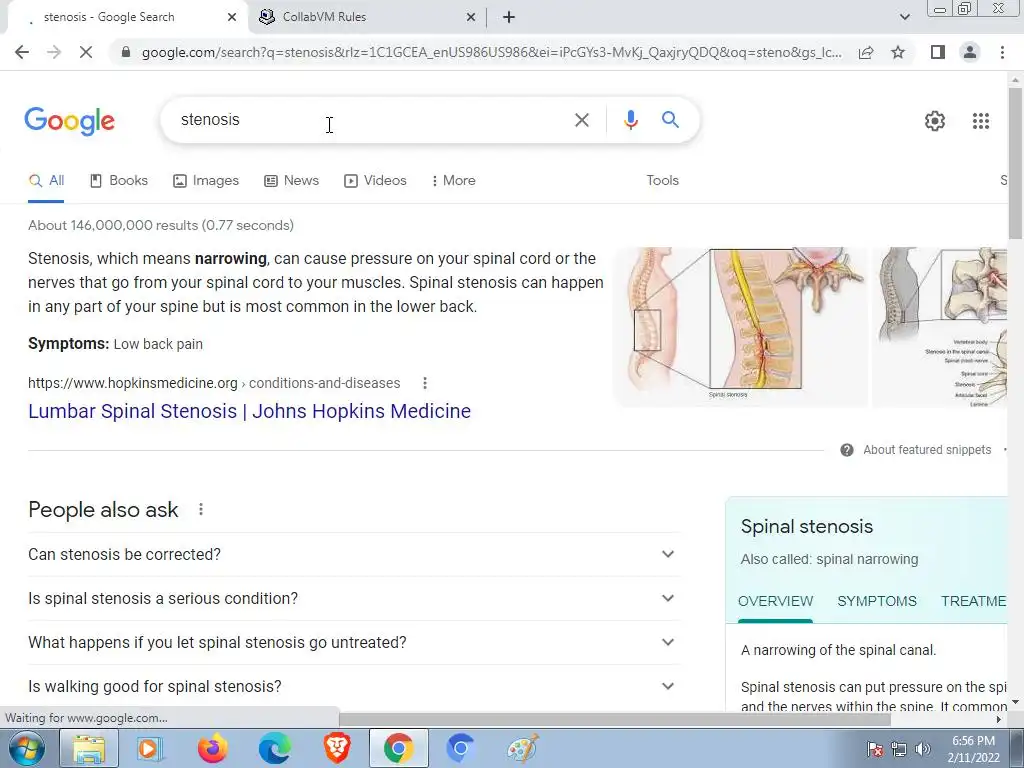
Task: Click the Spinal stenosis panel heading
Action: coord(807,526)
